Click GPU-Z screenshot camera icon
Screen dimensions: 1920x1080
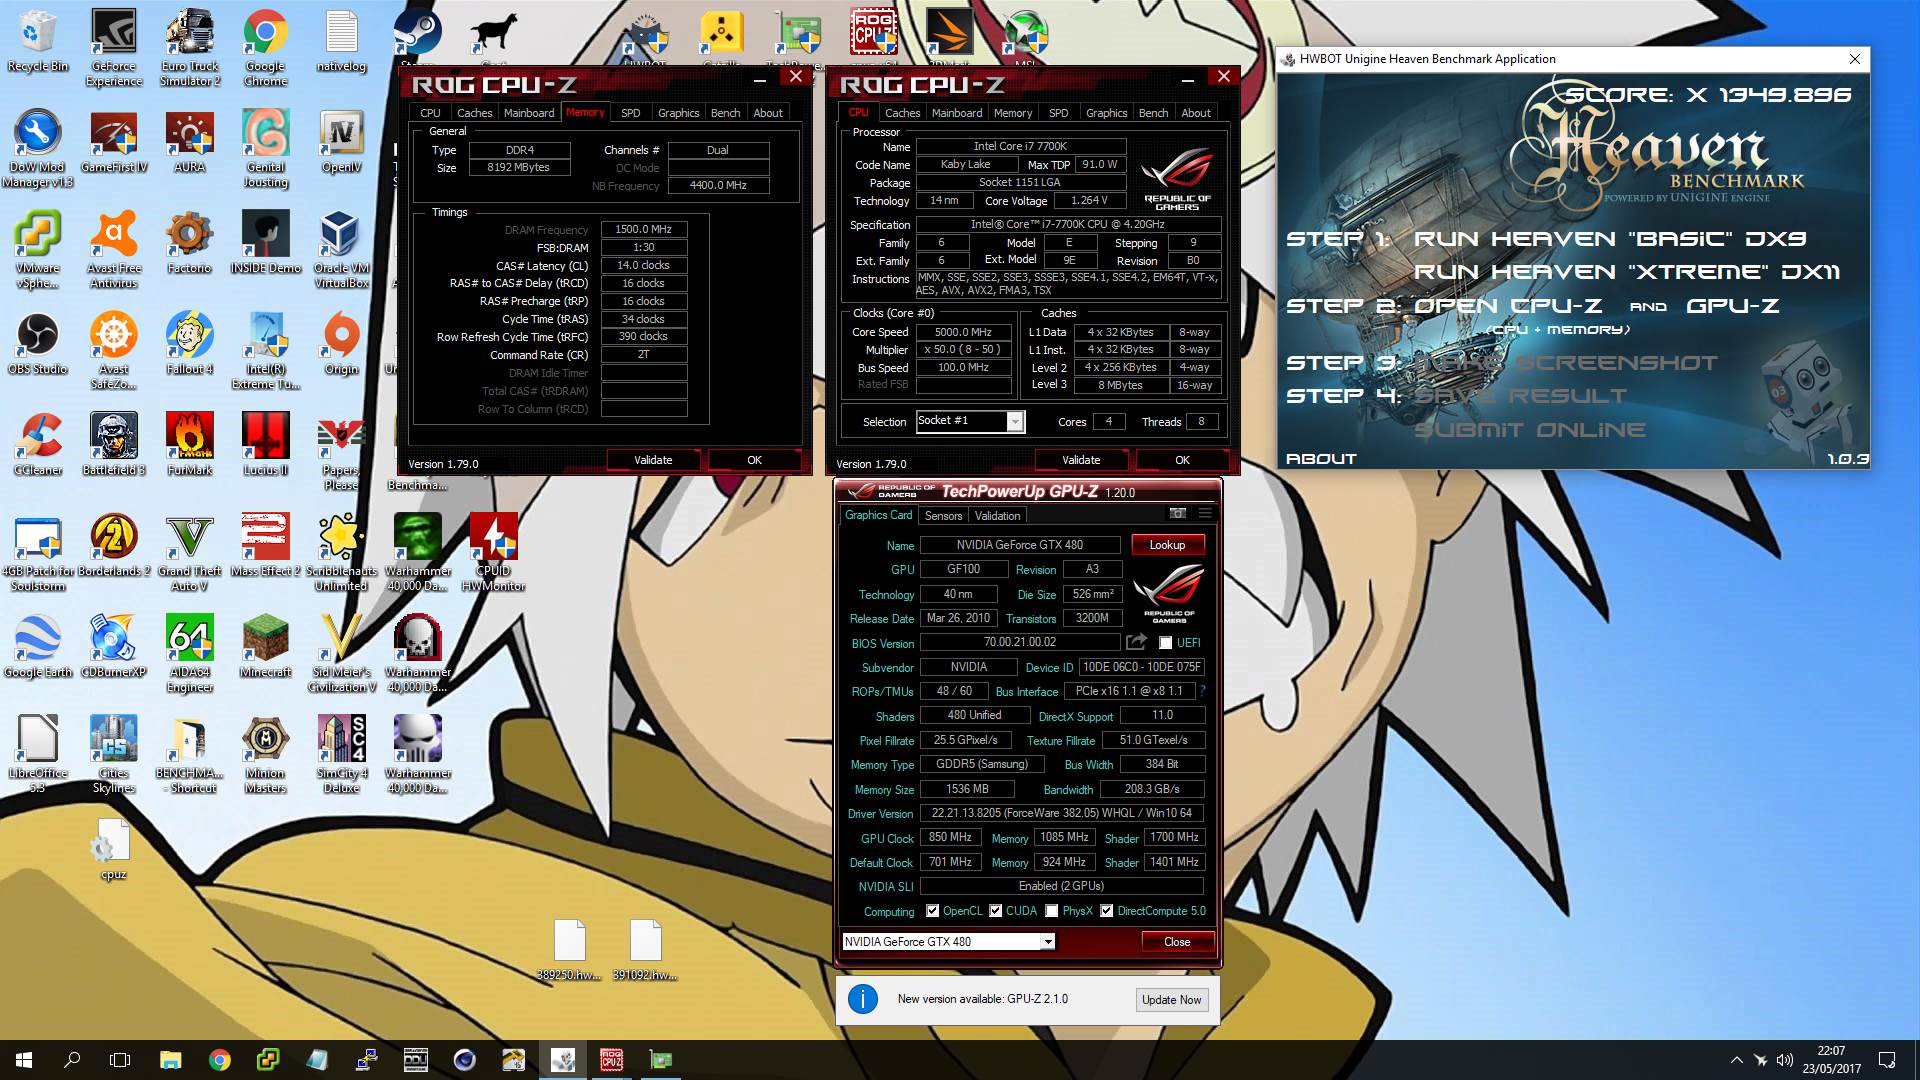tap(1178, 514)
